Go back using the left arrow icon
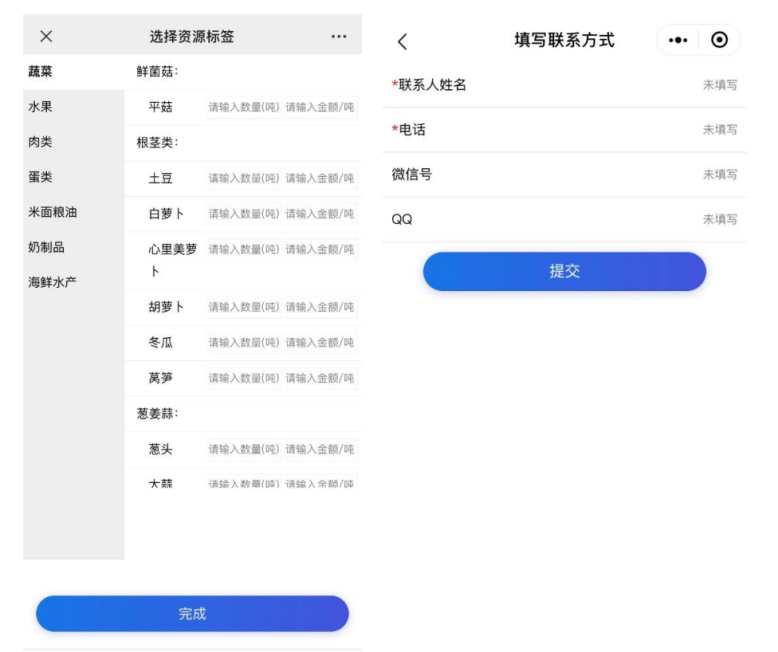The image size is (778, 652). tap(402, 41)
